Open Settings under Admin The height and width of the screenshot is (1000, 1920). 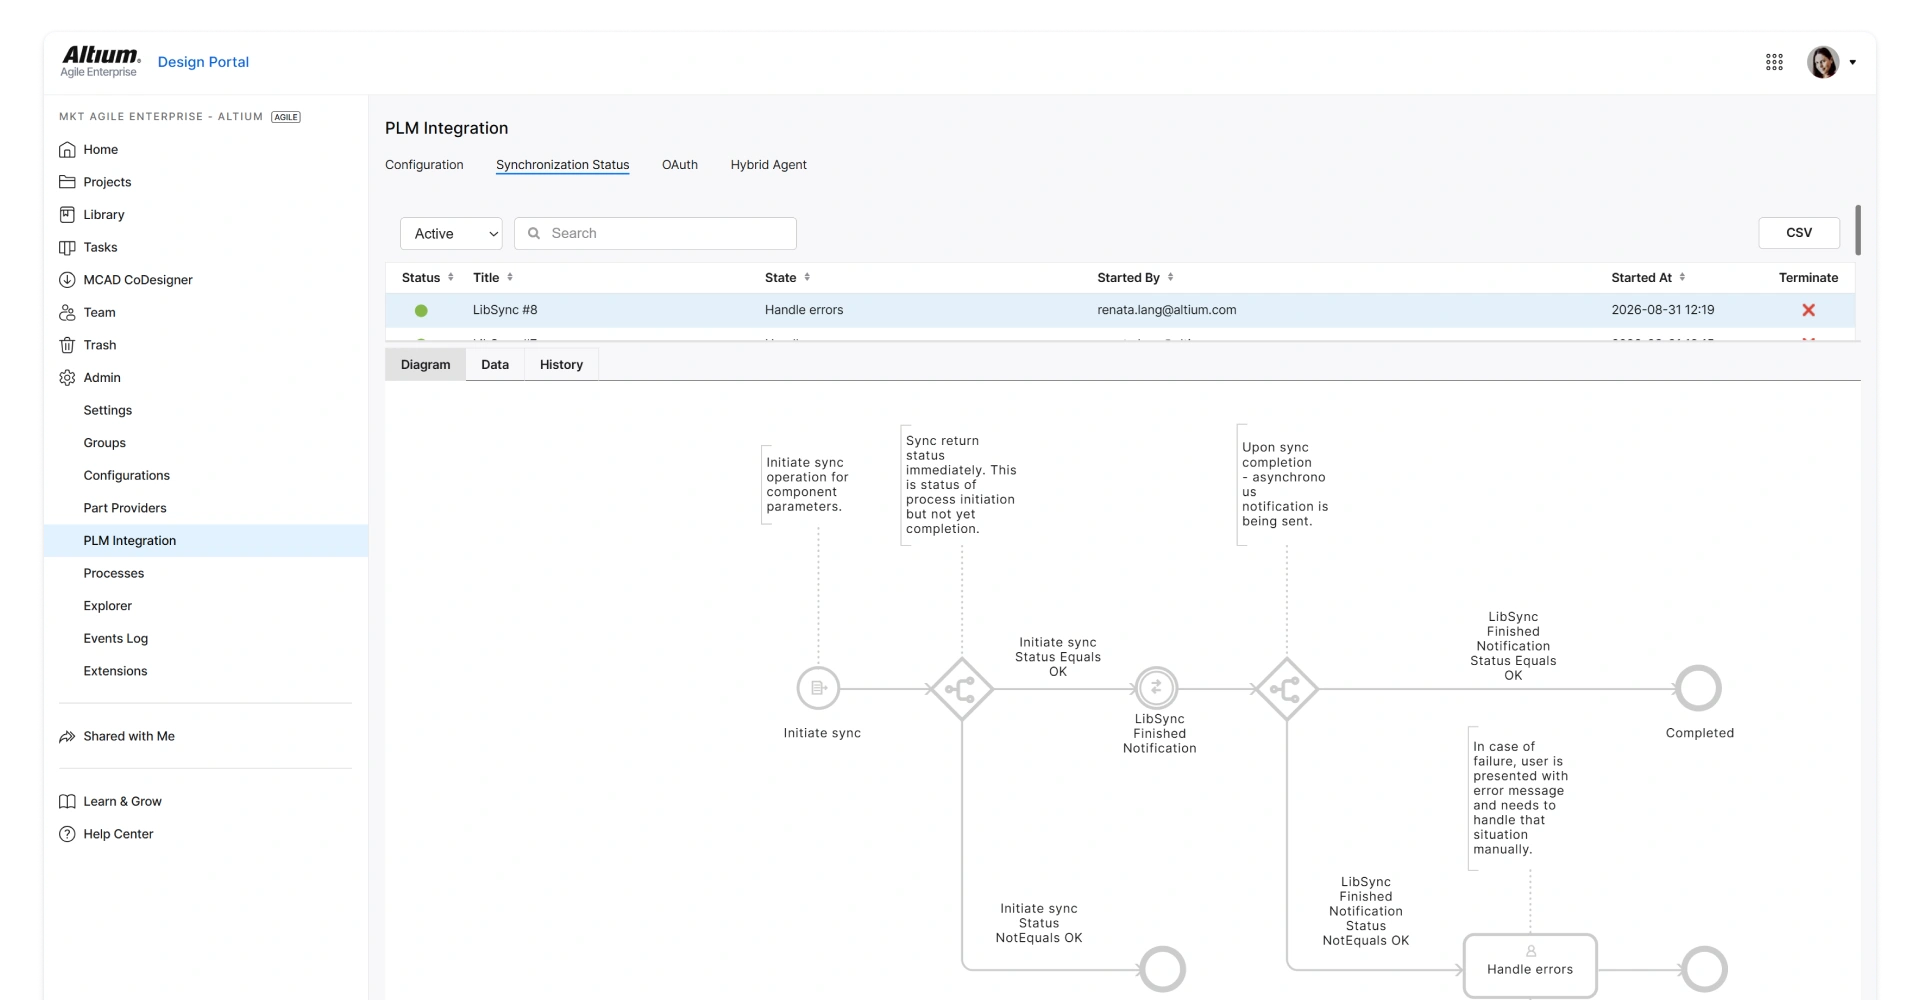(x=108, y=410)
